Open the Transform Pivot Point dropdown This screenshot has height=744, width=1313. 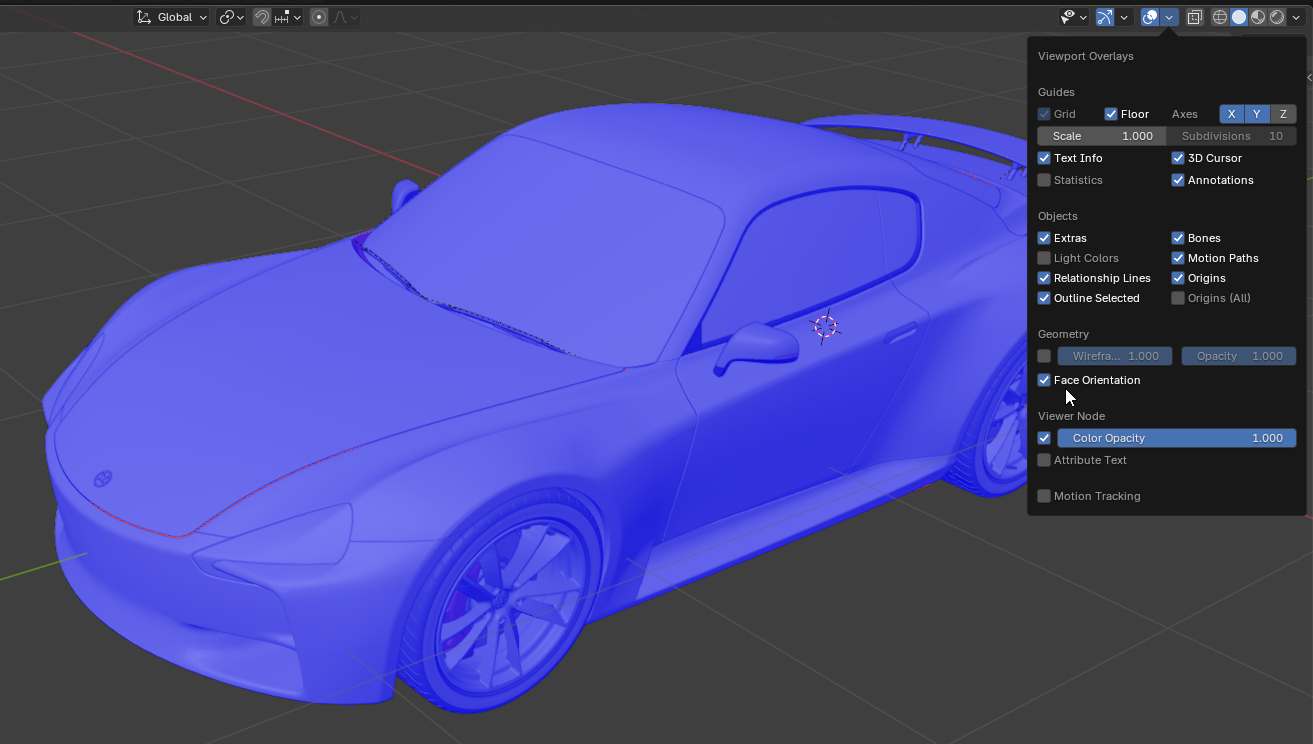(228, 17)
